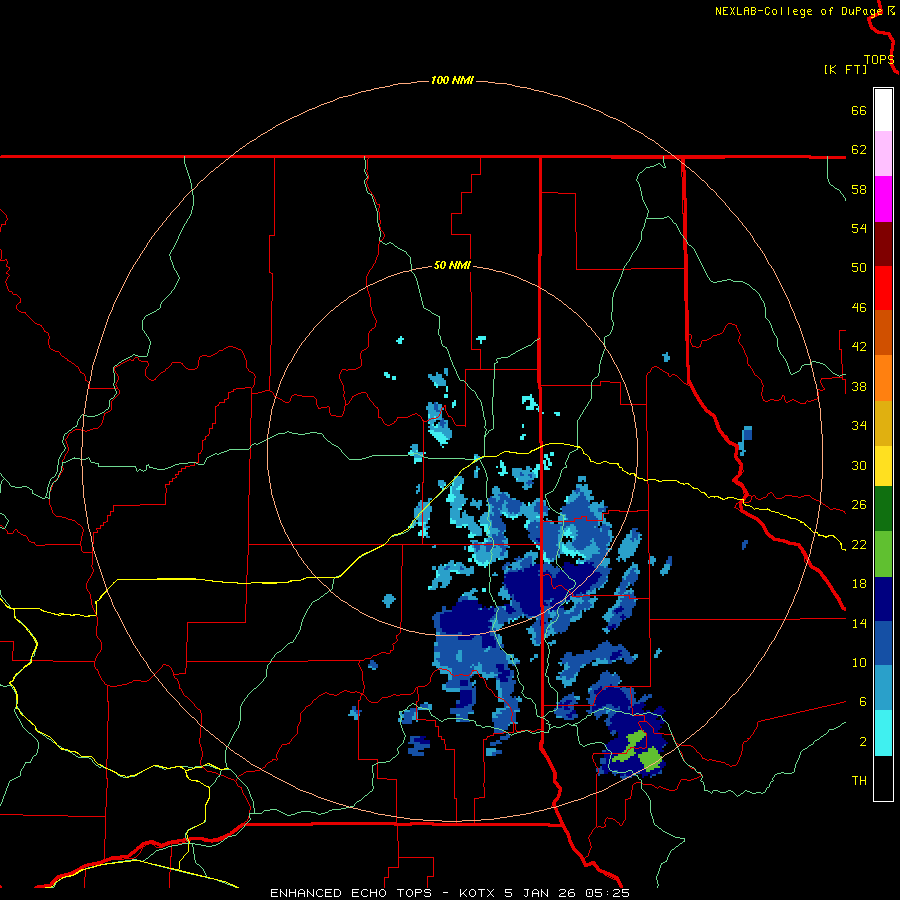Select the dark green legend swatch
The image size is (900, 900).
pyautogui.click(x=883, y=509)
